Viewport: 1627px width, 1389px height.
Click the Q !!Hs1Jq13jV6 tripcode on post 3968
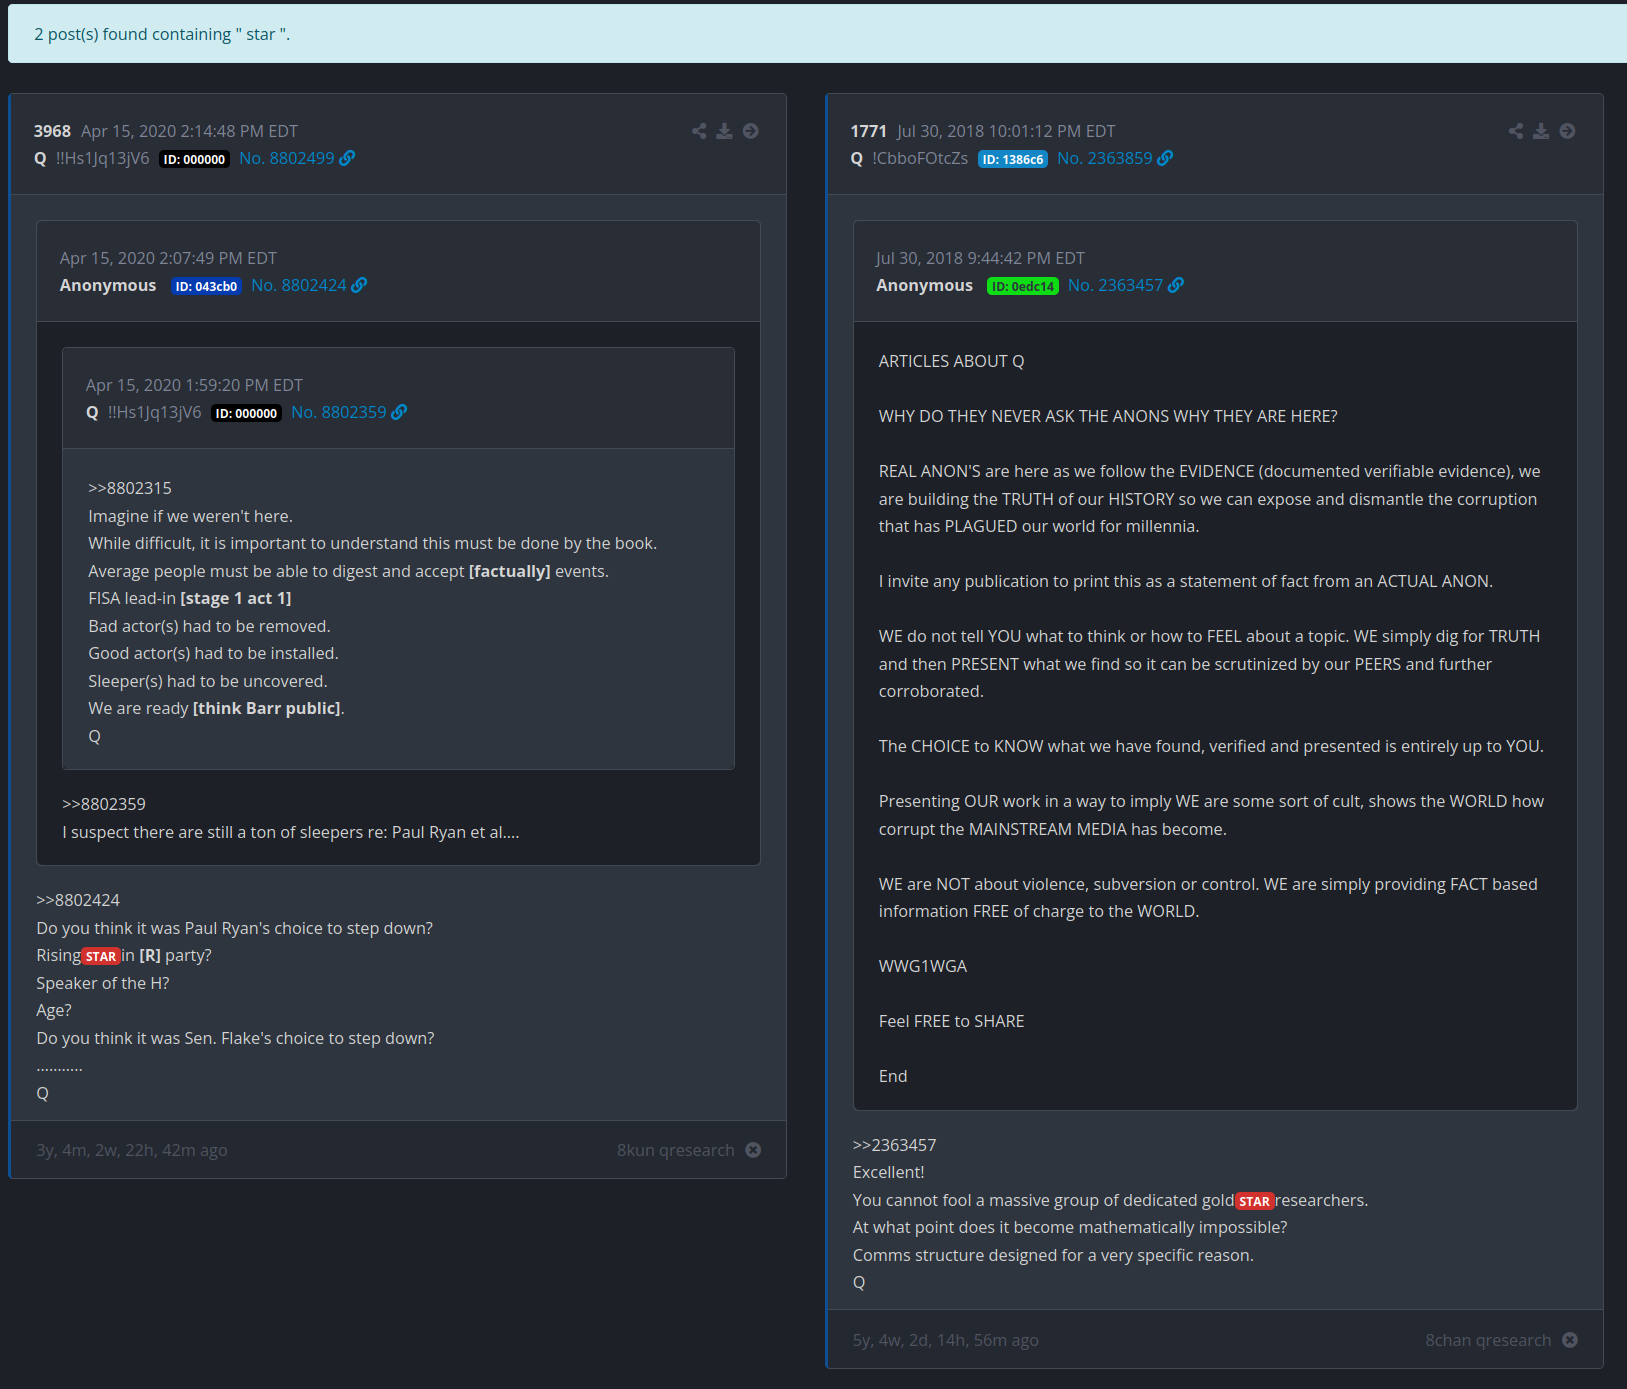(x=92, y=158)
